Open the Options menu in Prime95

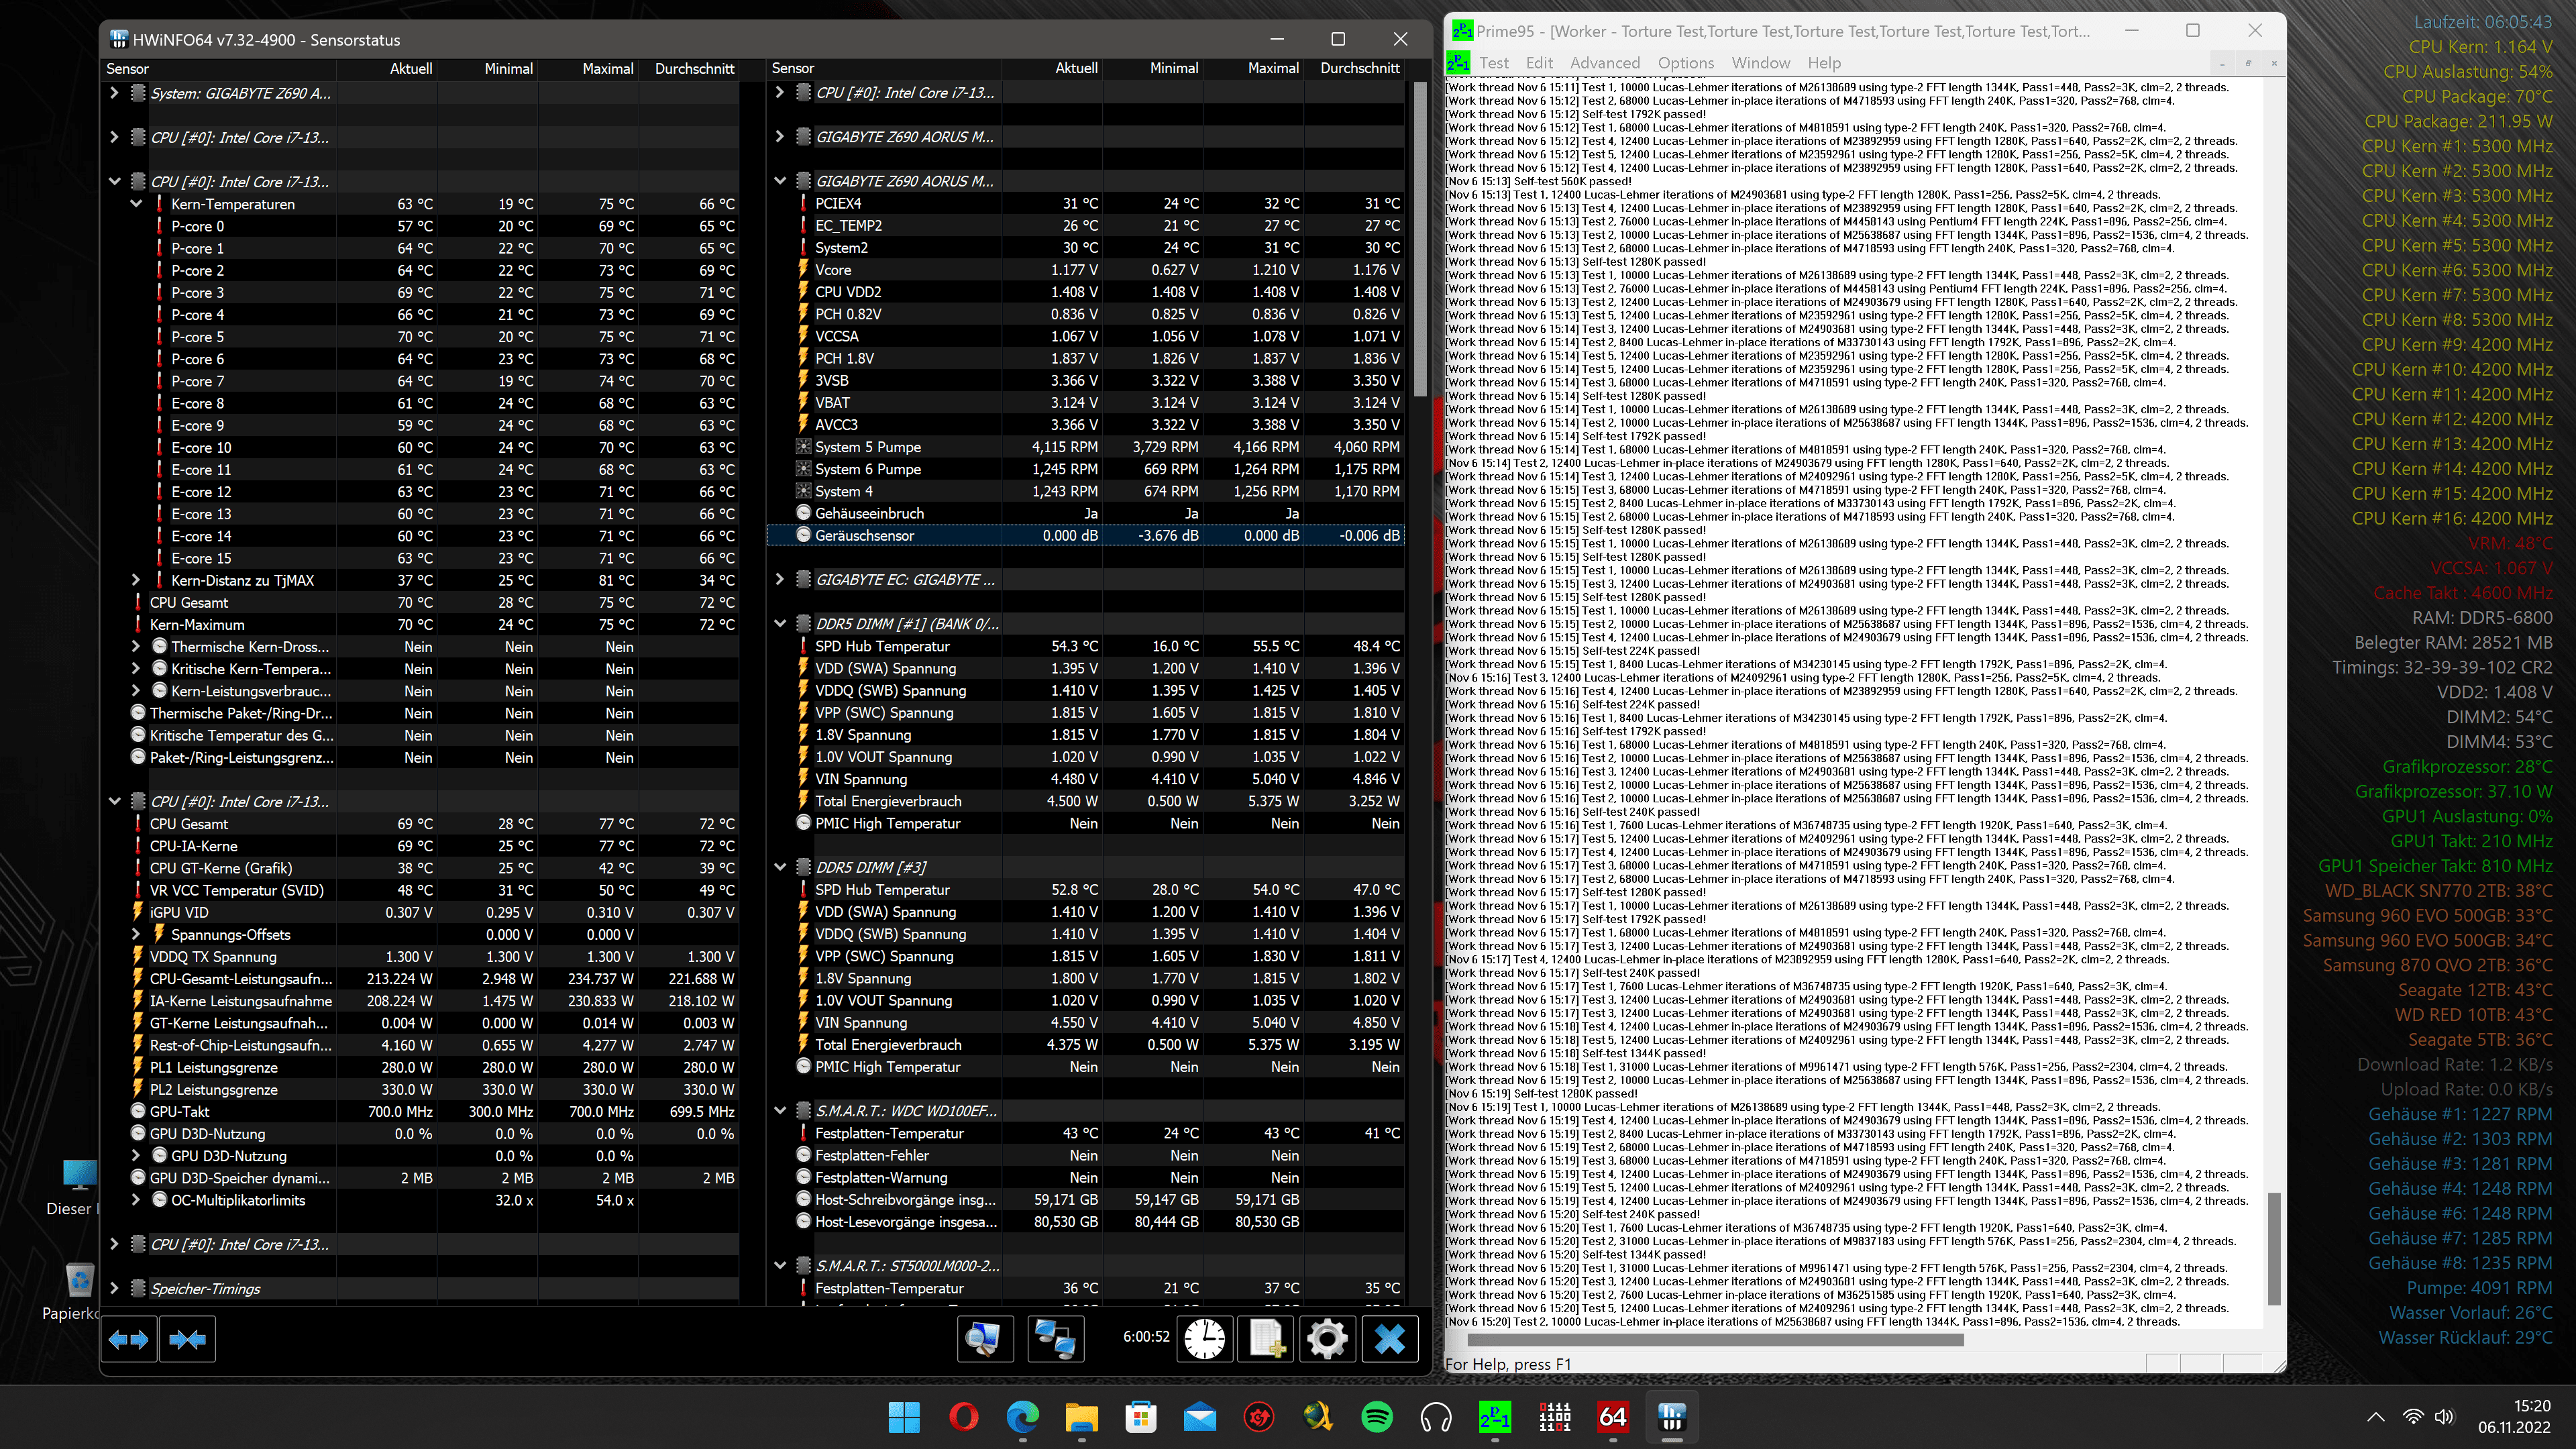[x=1685, y=63]
